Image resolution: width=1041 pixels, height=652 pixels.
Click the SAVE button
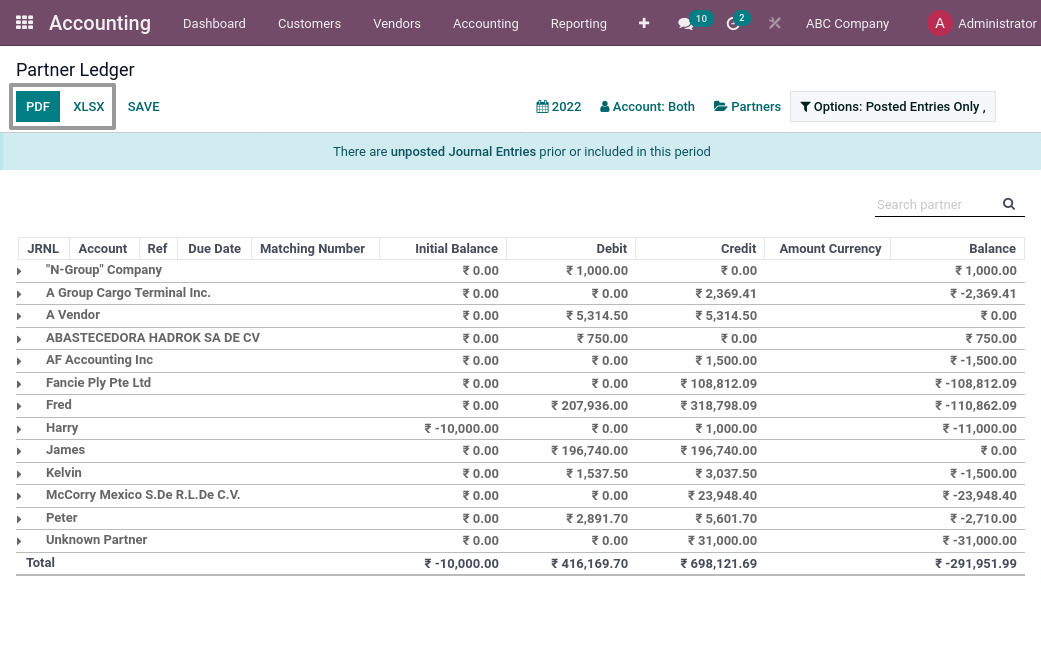pyautogui.click(x=143, y=106)
